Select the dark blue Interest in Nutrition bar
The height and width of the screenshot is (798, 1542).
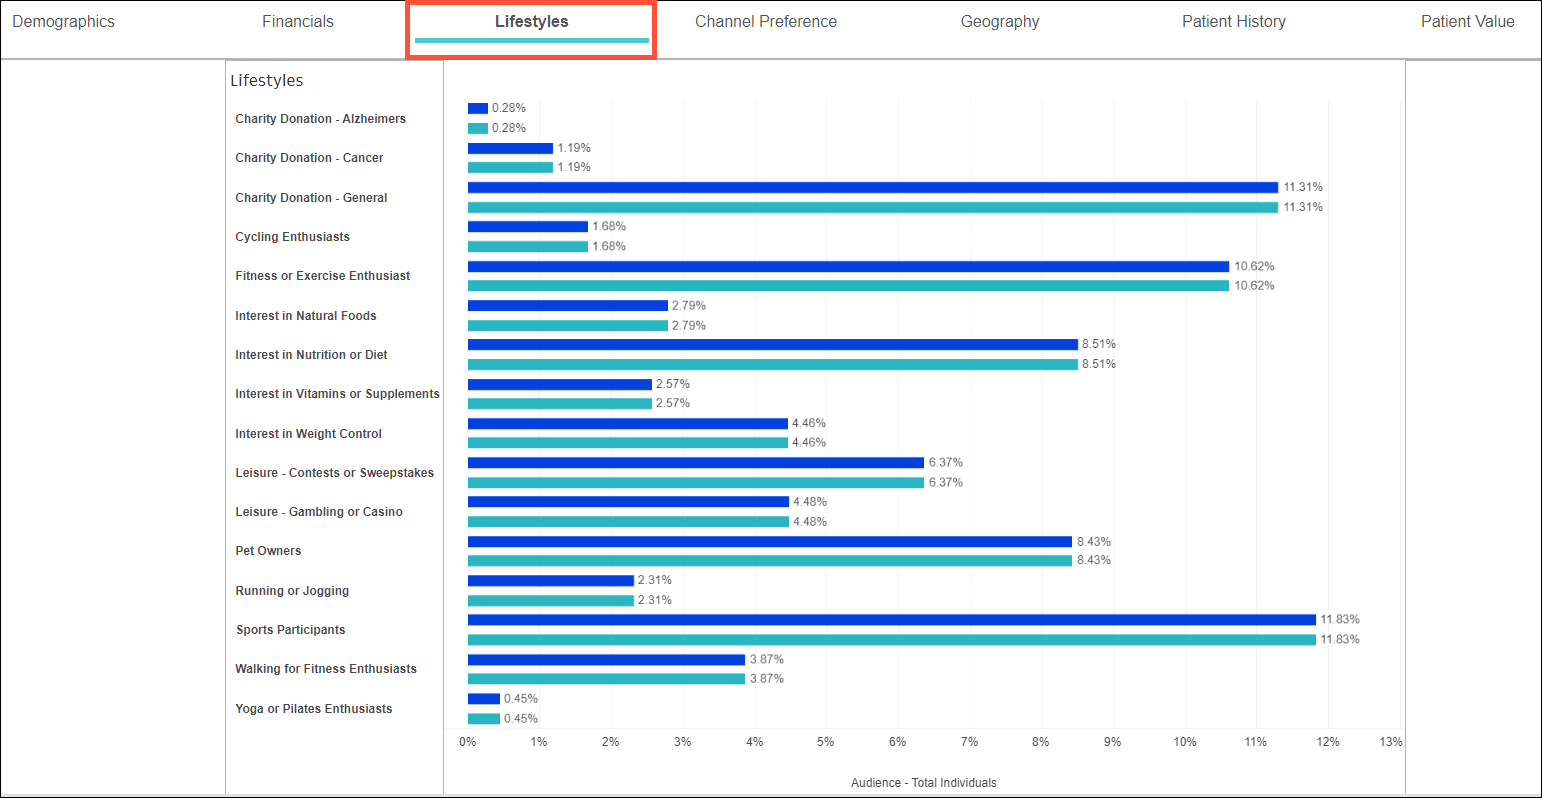point(772,345)
